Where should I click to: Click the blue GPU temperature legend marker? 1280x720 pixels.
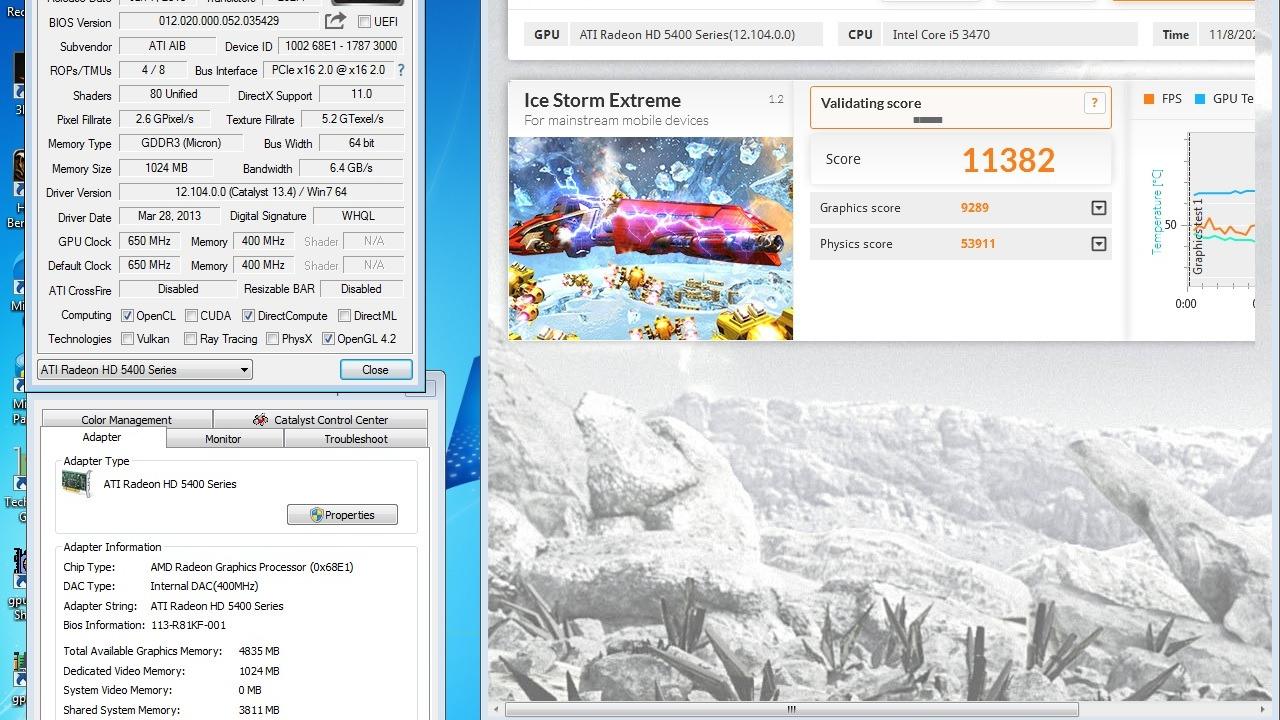pos(1199,99)
